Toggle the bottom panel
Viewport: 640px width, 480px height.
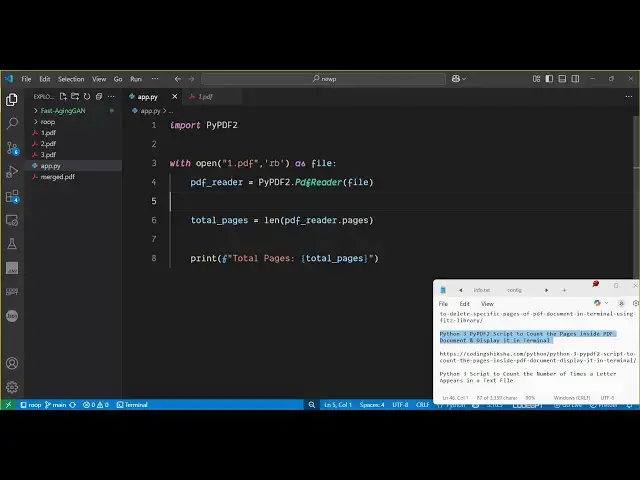562,78
